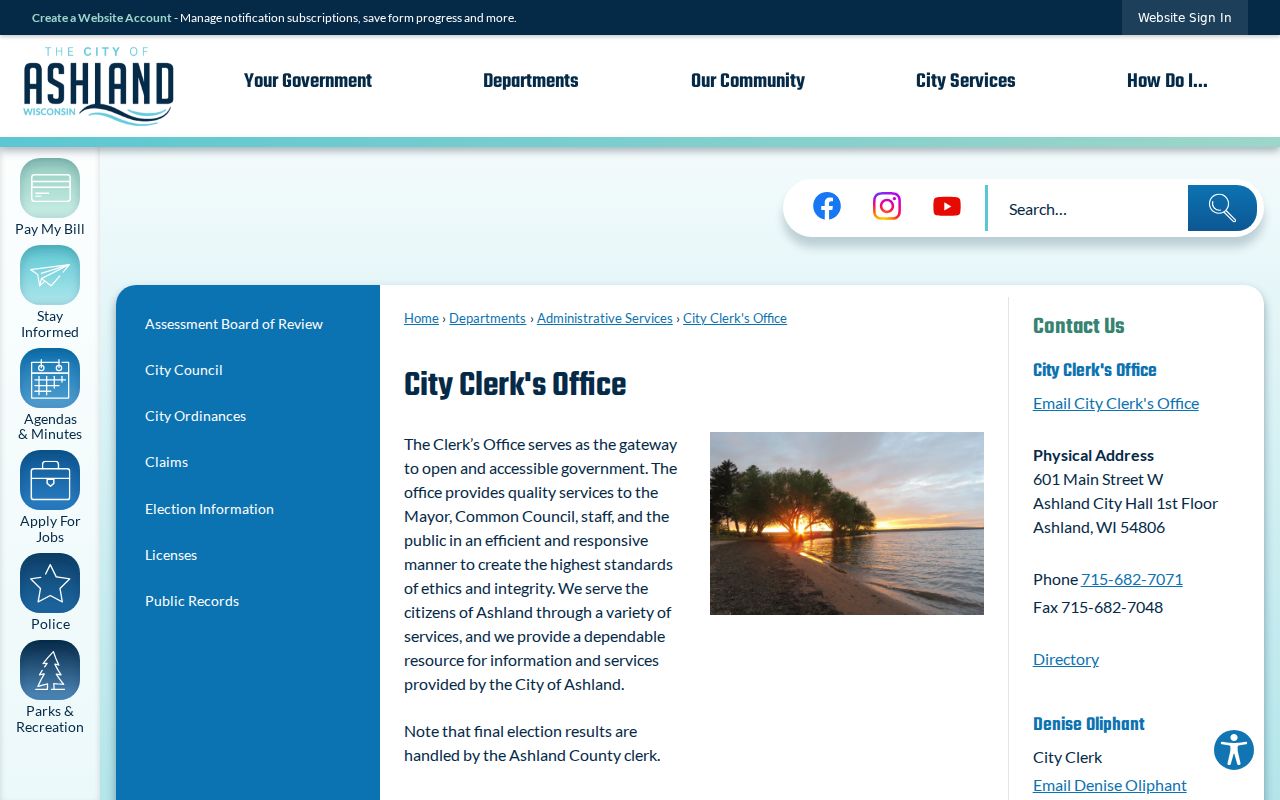Go to Home breadcrumb link

421,318
